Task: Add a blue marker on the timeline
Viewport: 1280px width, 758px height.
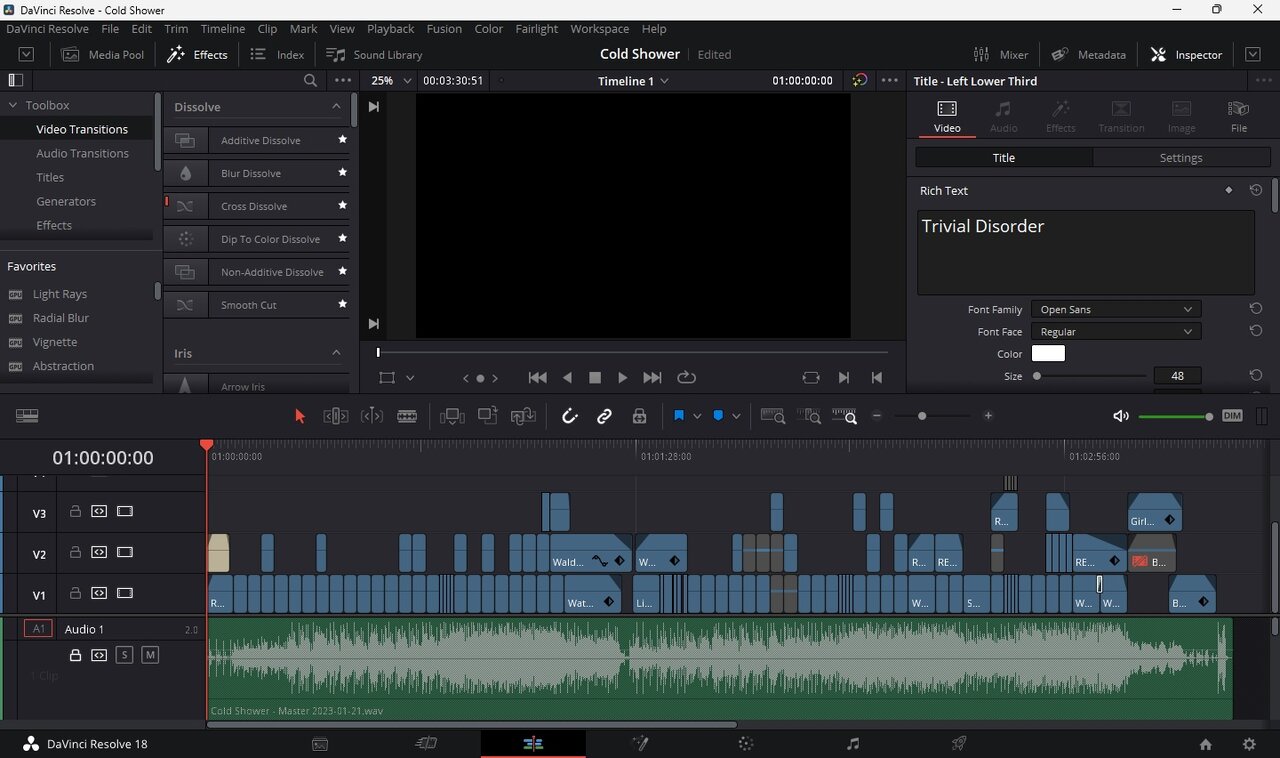Action: click(718, 416)
